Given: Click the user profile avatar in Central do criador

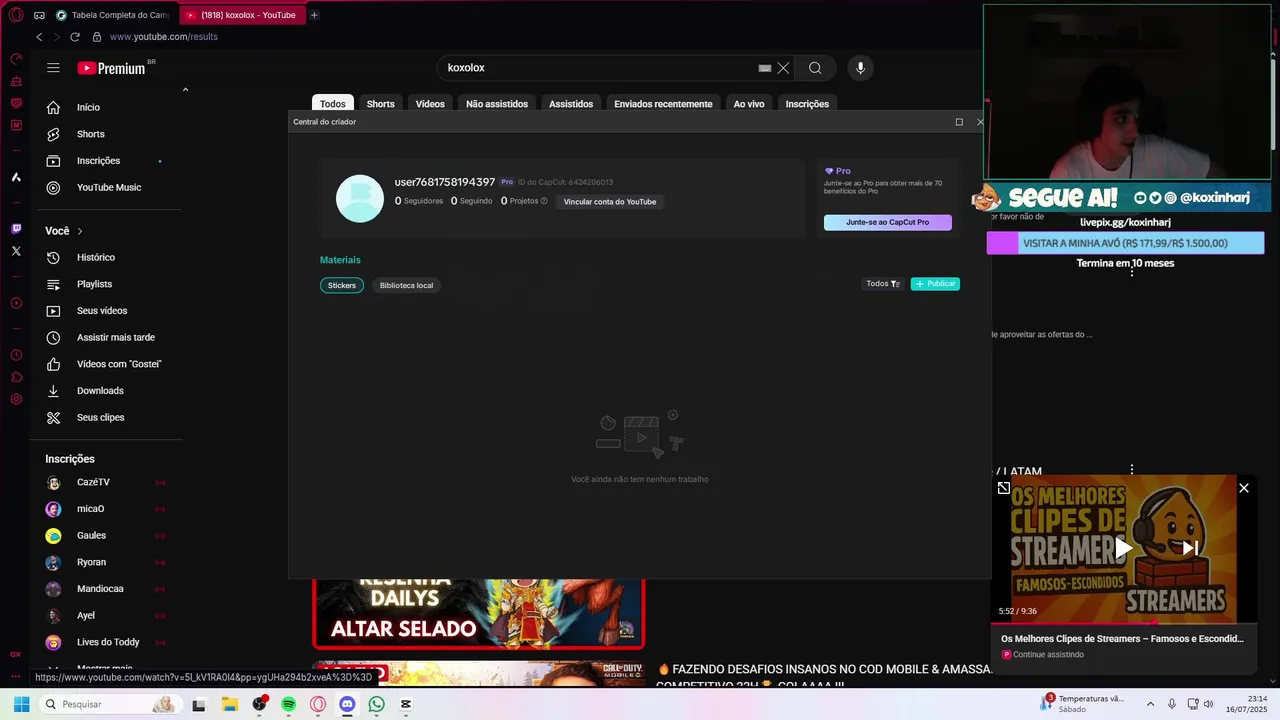Looking at the screenshot, I should 360,198.
